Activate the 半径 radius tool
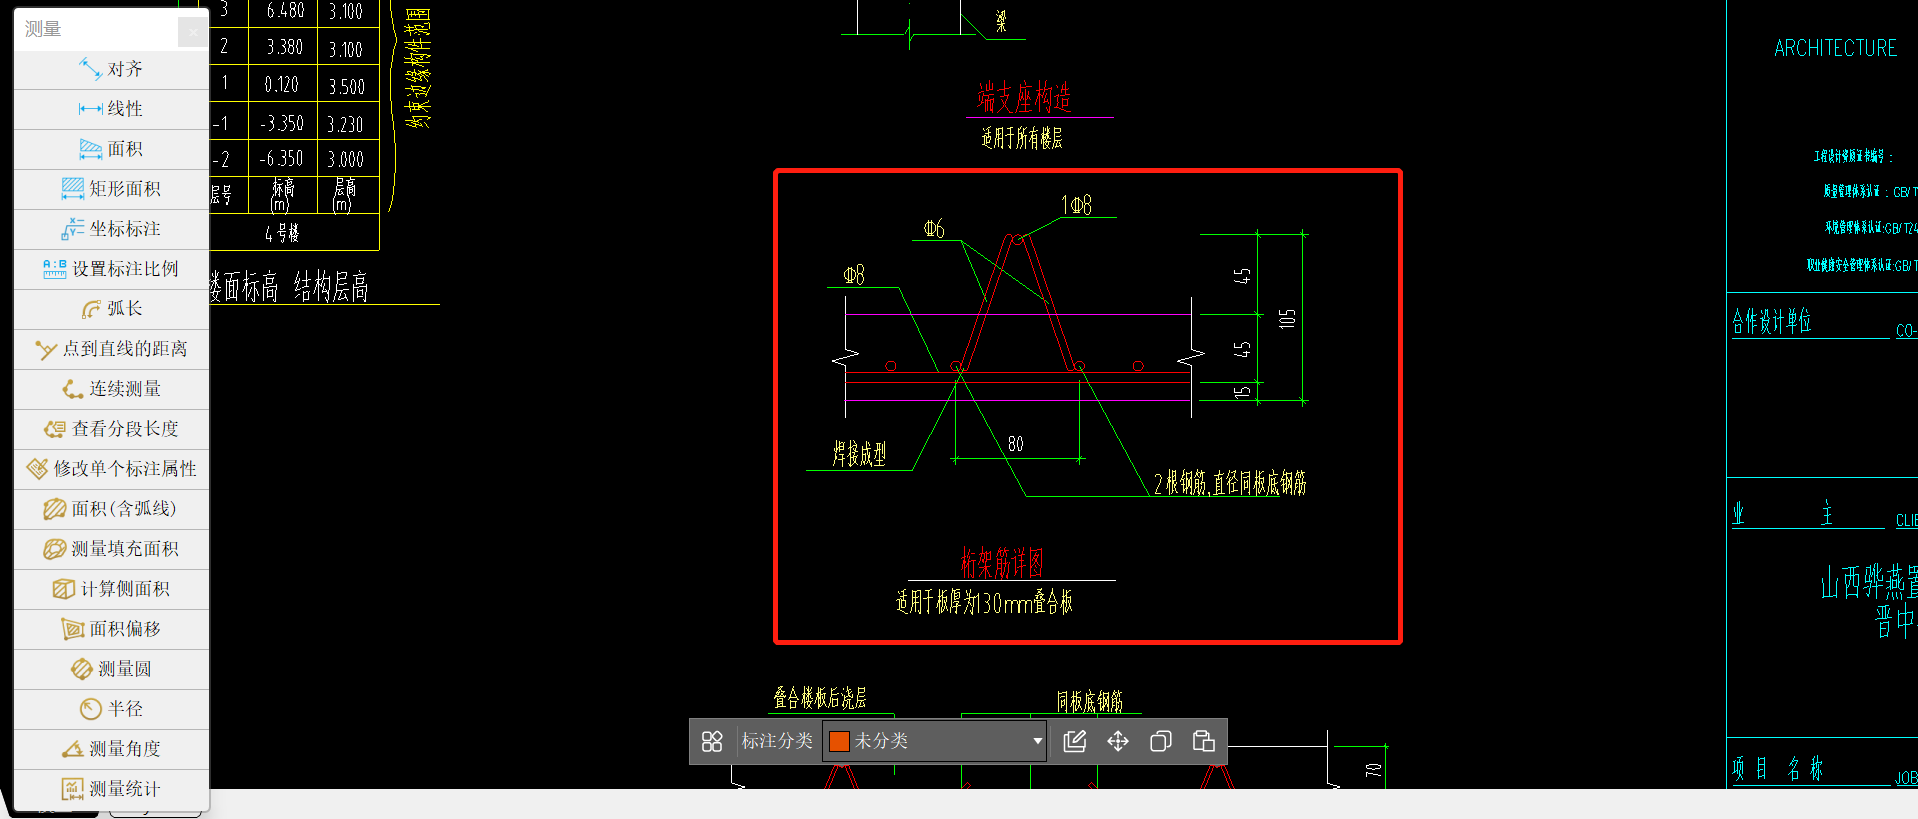The image size is (1918, 819). pyautogui.click(x=111, y=709)
